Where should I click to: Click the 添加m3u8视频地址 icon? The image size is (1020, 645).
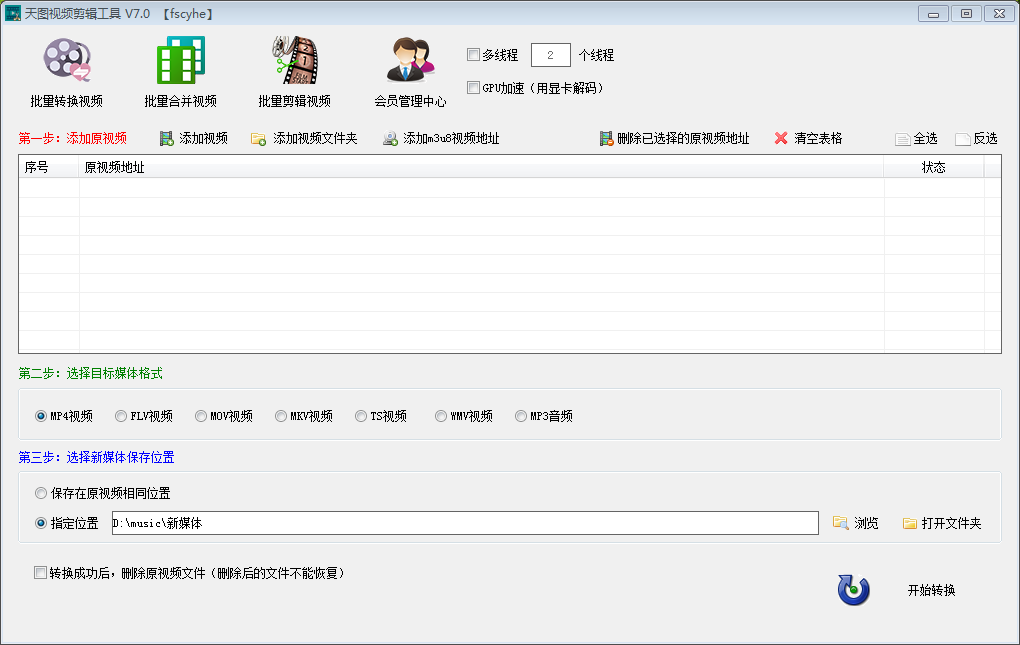click(390, 138)
